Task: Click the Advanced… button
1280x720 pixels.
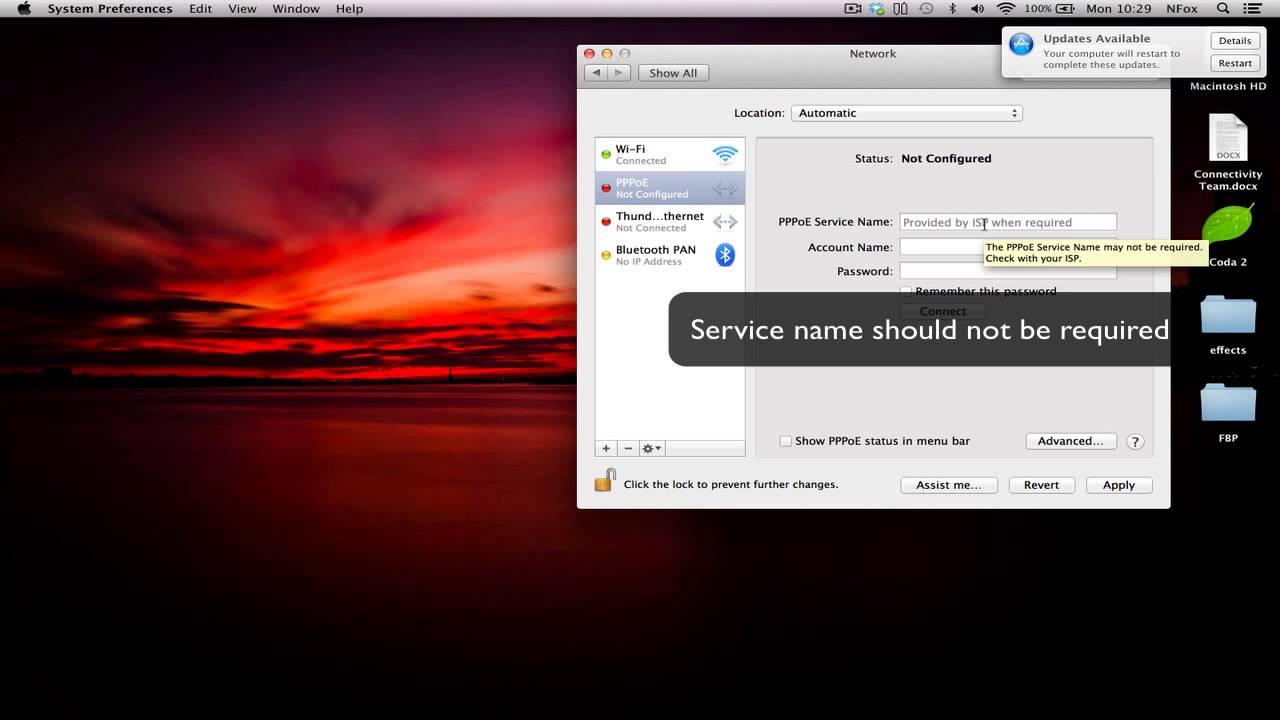Action: point(1070,441)
